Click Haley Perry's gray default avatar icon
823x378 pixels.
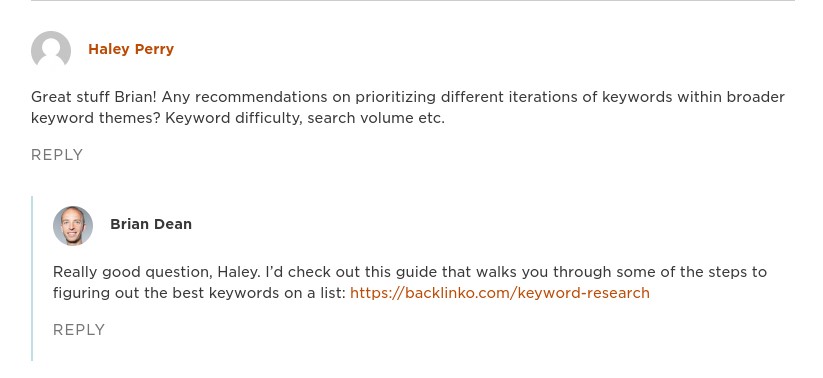tap(51, 49)
